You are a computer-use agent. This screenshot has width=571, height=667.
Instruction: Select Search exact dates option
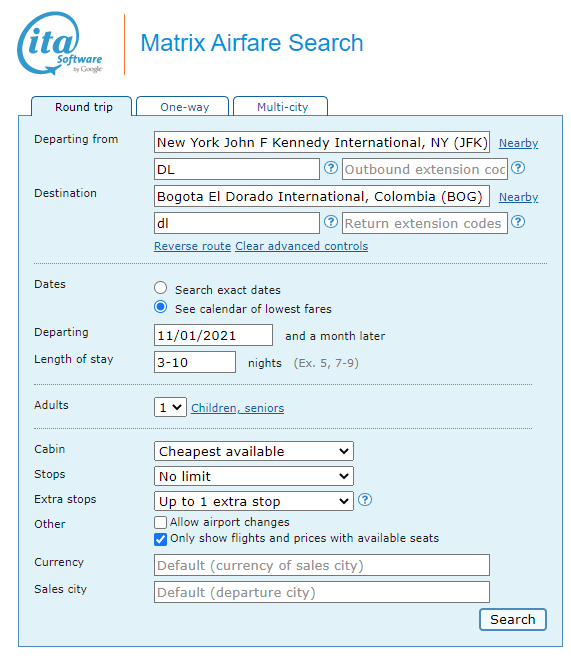click(160, 288)
